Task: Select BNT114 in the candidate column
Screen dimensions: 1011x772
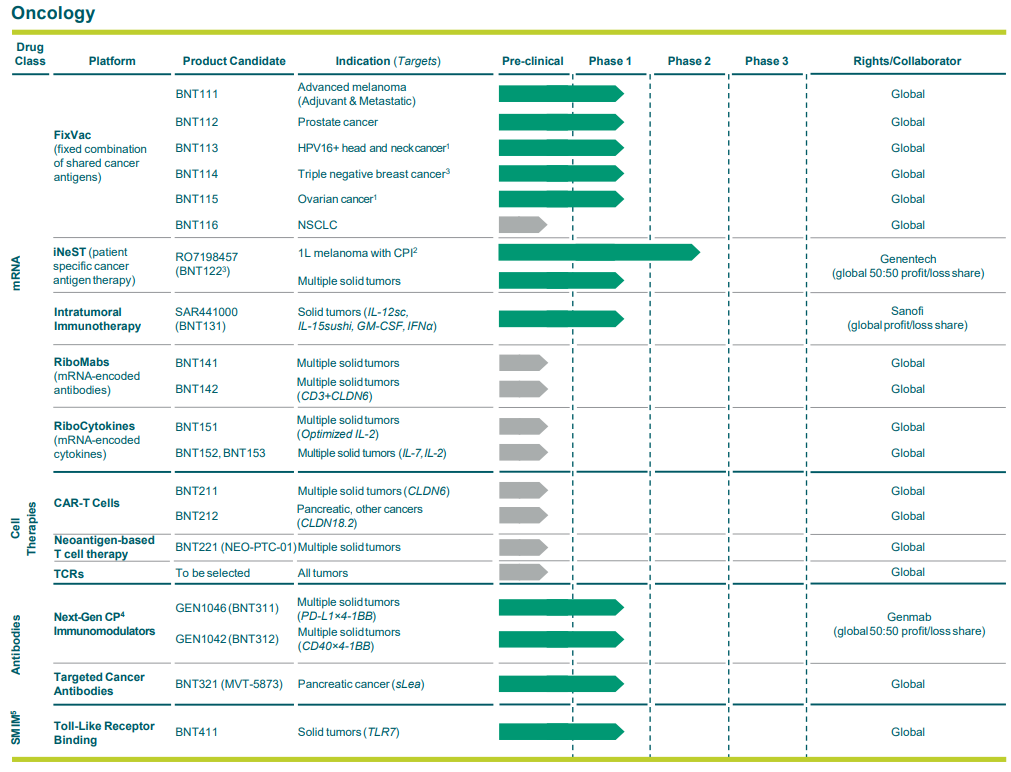Action: 197,174
